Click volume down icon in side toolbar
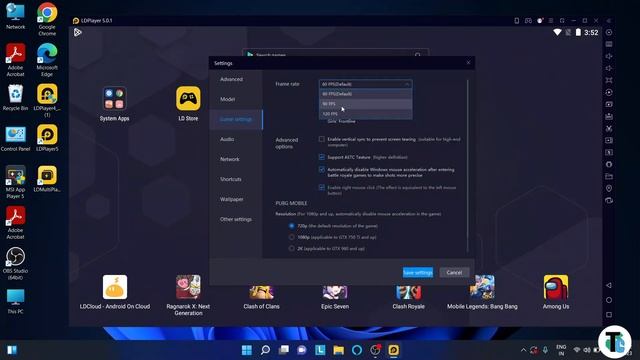This screenshot has width=640, height=360. pos(609,68)
